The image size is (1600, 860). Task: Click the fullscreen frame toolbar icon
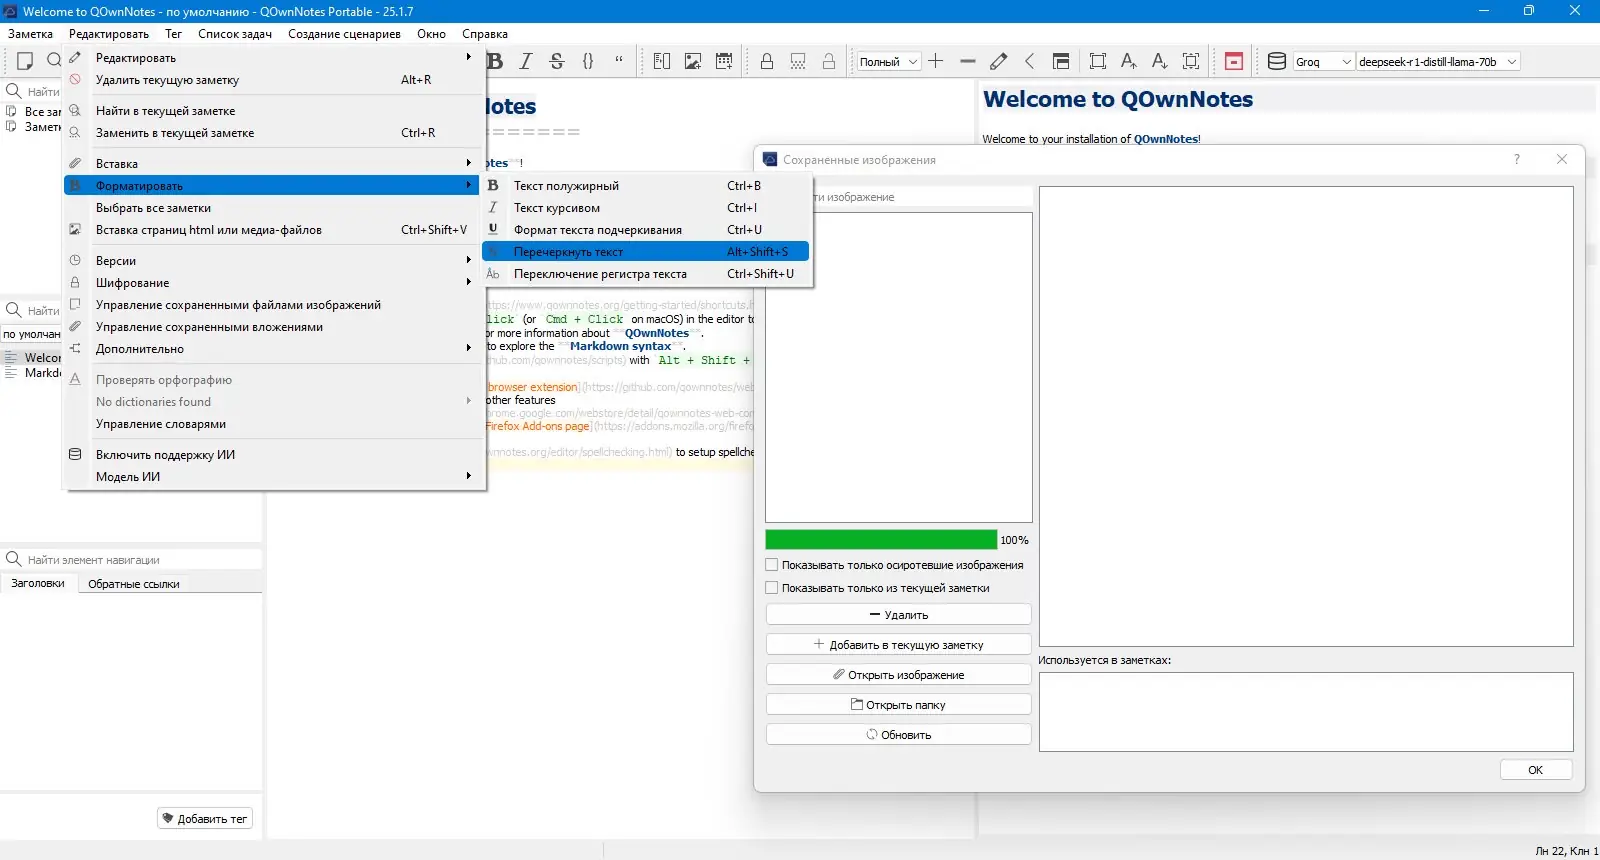pos(1098,61)
